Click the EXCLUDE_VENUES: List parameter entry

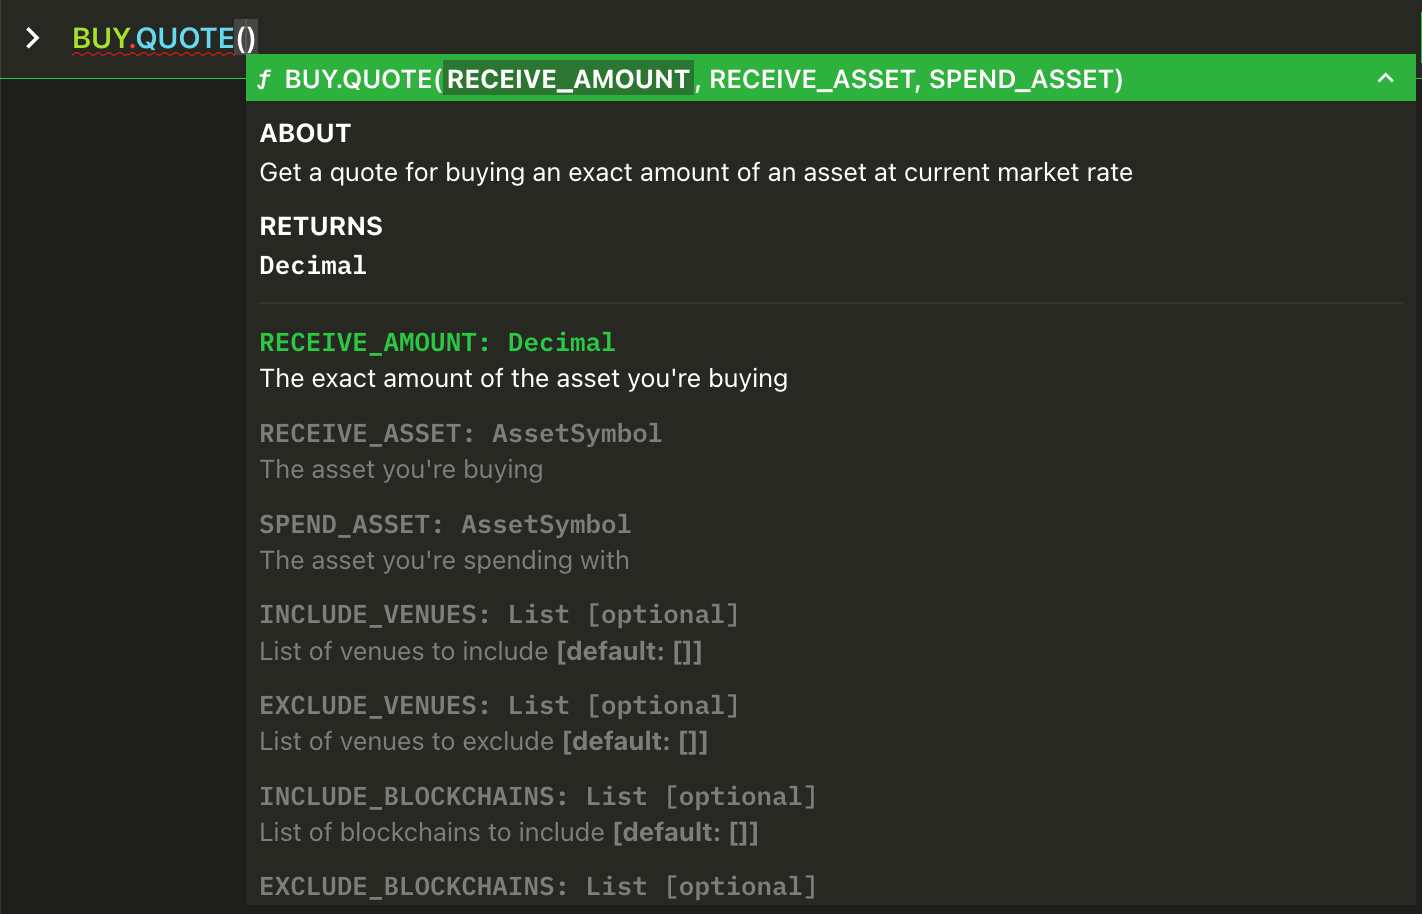(x=499, y=705)
